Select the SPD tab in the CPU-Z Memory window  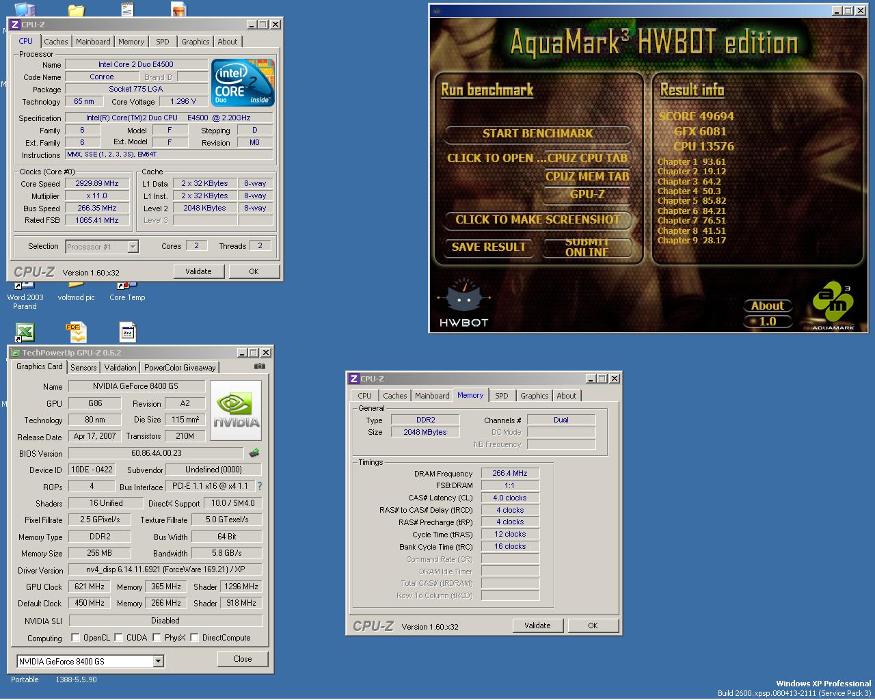[502, 395]
